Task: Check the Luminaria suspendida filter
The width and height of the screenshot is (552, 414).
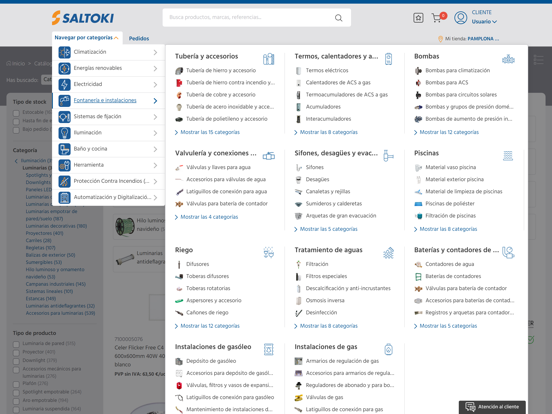Action: point(16,410)
